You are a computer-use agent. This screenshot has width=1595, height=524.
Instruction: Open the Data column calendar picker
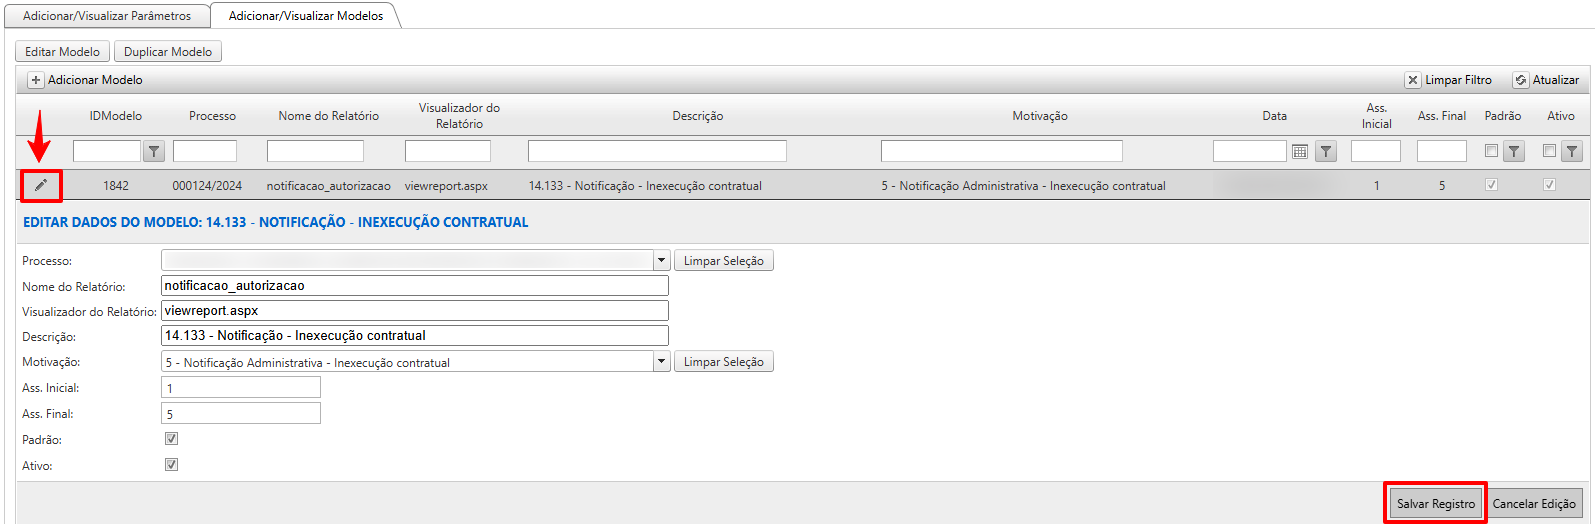pos(1299,152)
